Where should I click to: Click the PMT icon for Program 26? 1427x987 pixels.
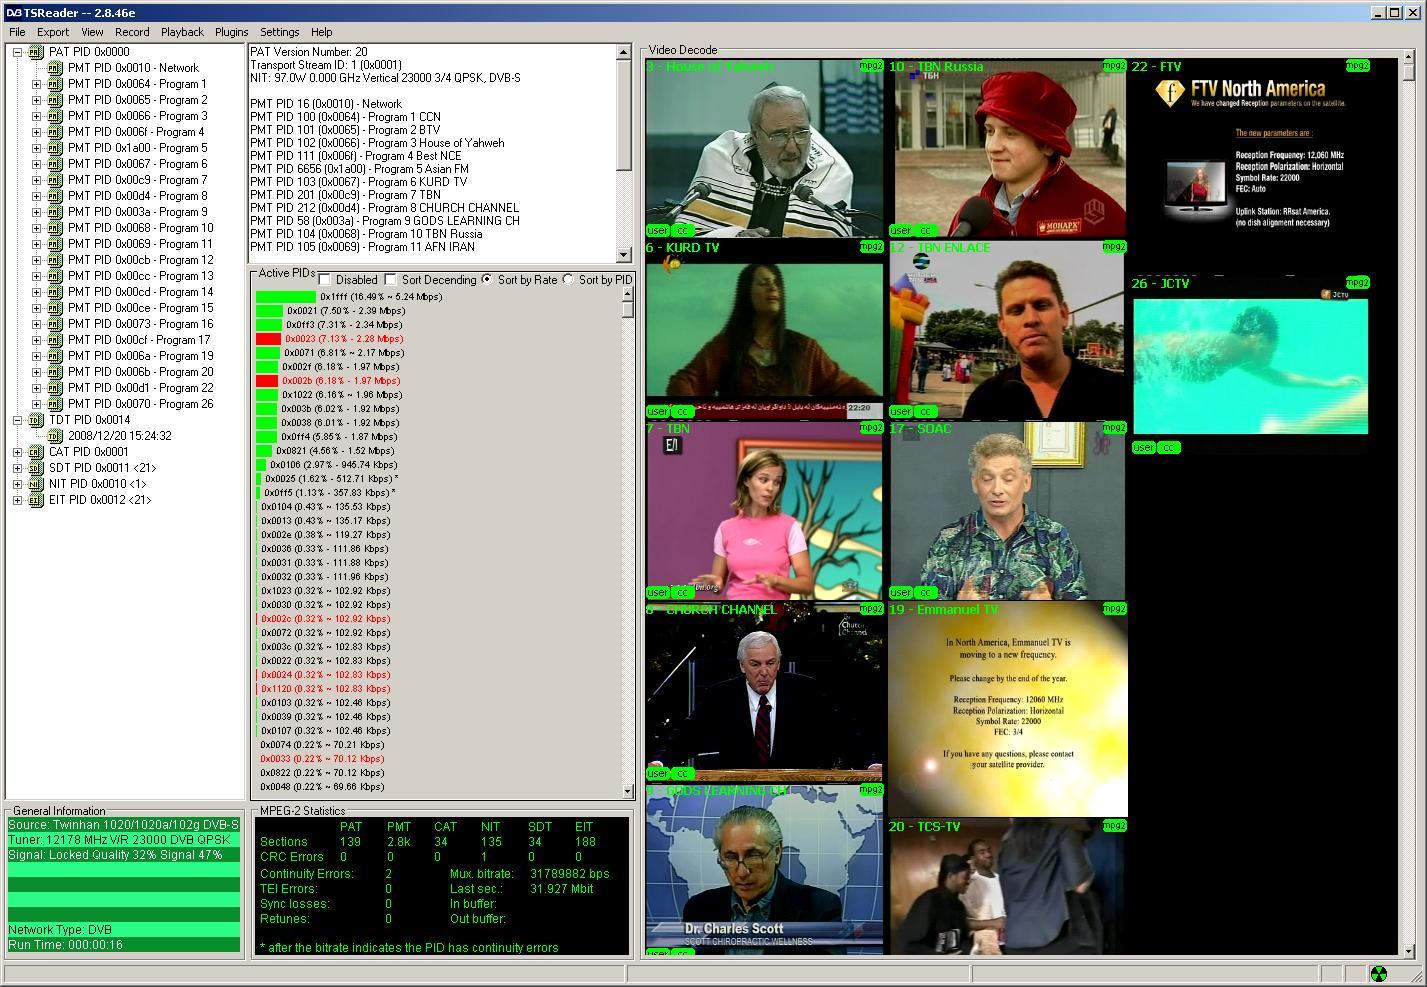coord(55,404)
